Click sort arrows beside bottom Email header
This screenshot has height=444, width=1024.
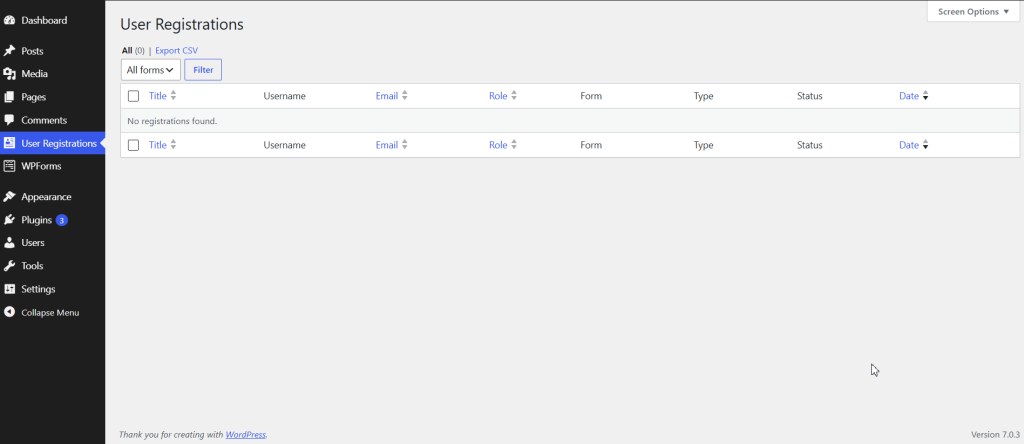click(x=405, y=145)
